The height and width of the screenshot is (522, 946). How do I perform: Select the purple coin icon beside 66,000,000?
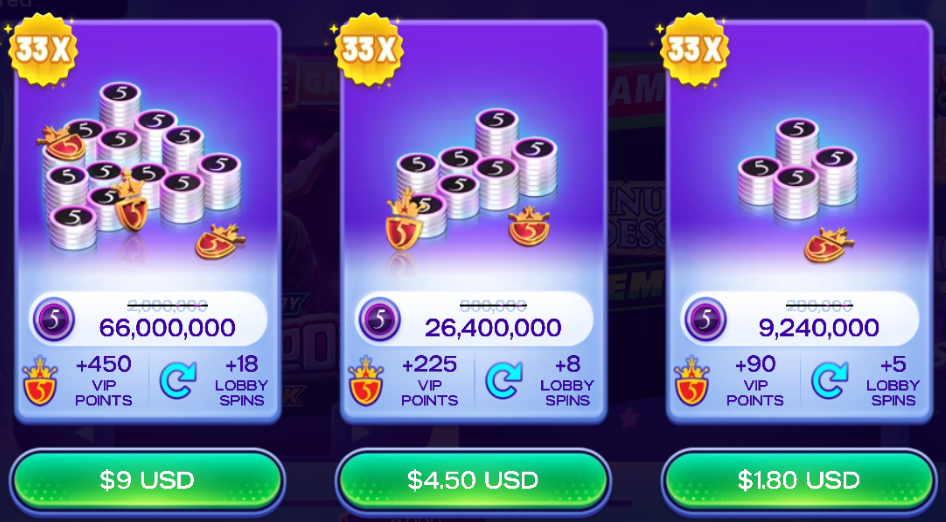tap(55, 319)
